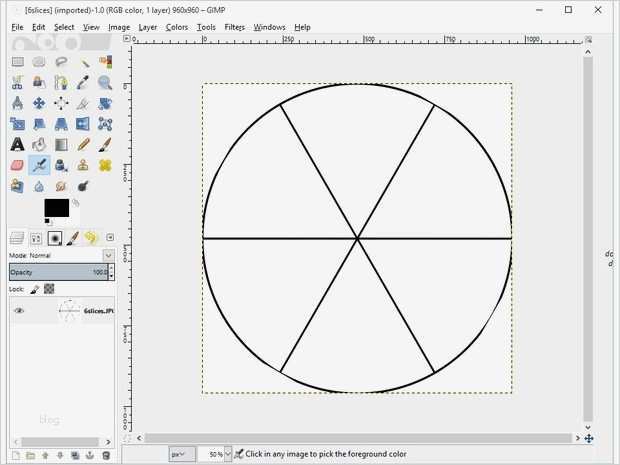The image size is (620, 465).
Task: Select the Heal tool
Action: 105,165
